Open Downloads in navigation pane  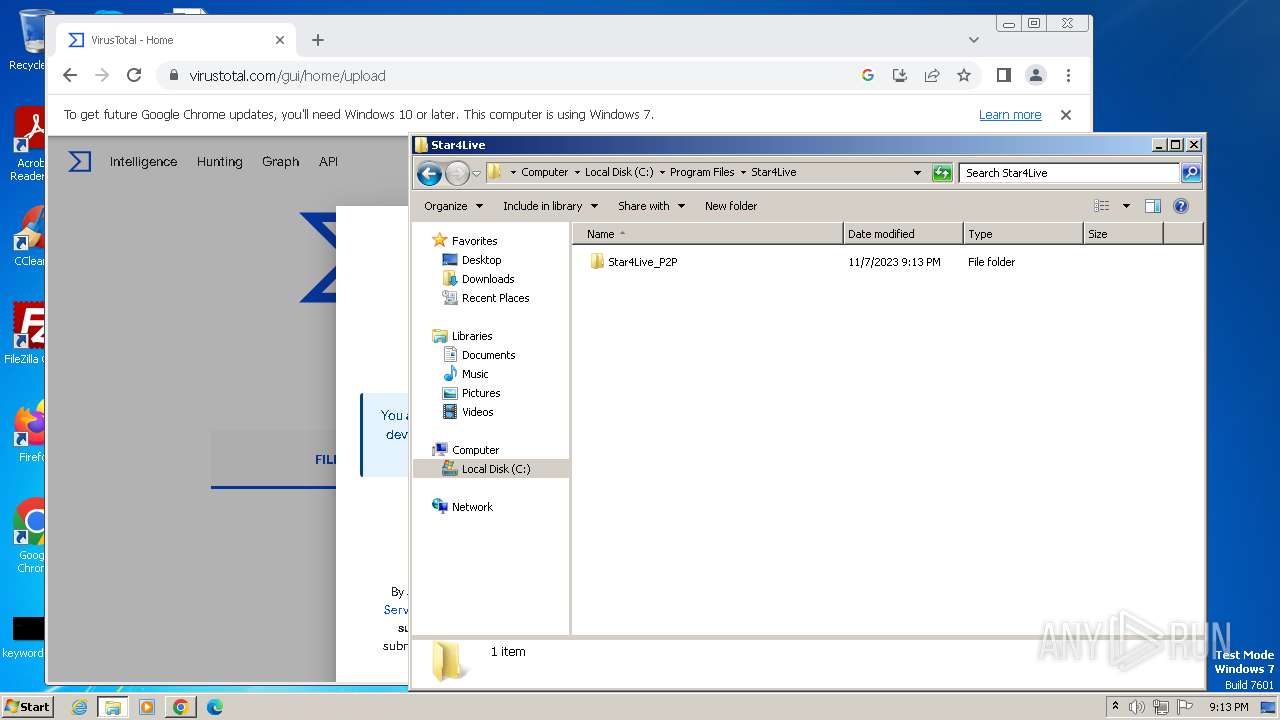(x=488, y=279)
